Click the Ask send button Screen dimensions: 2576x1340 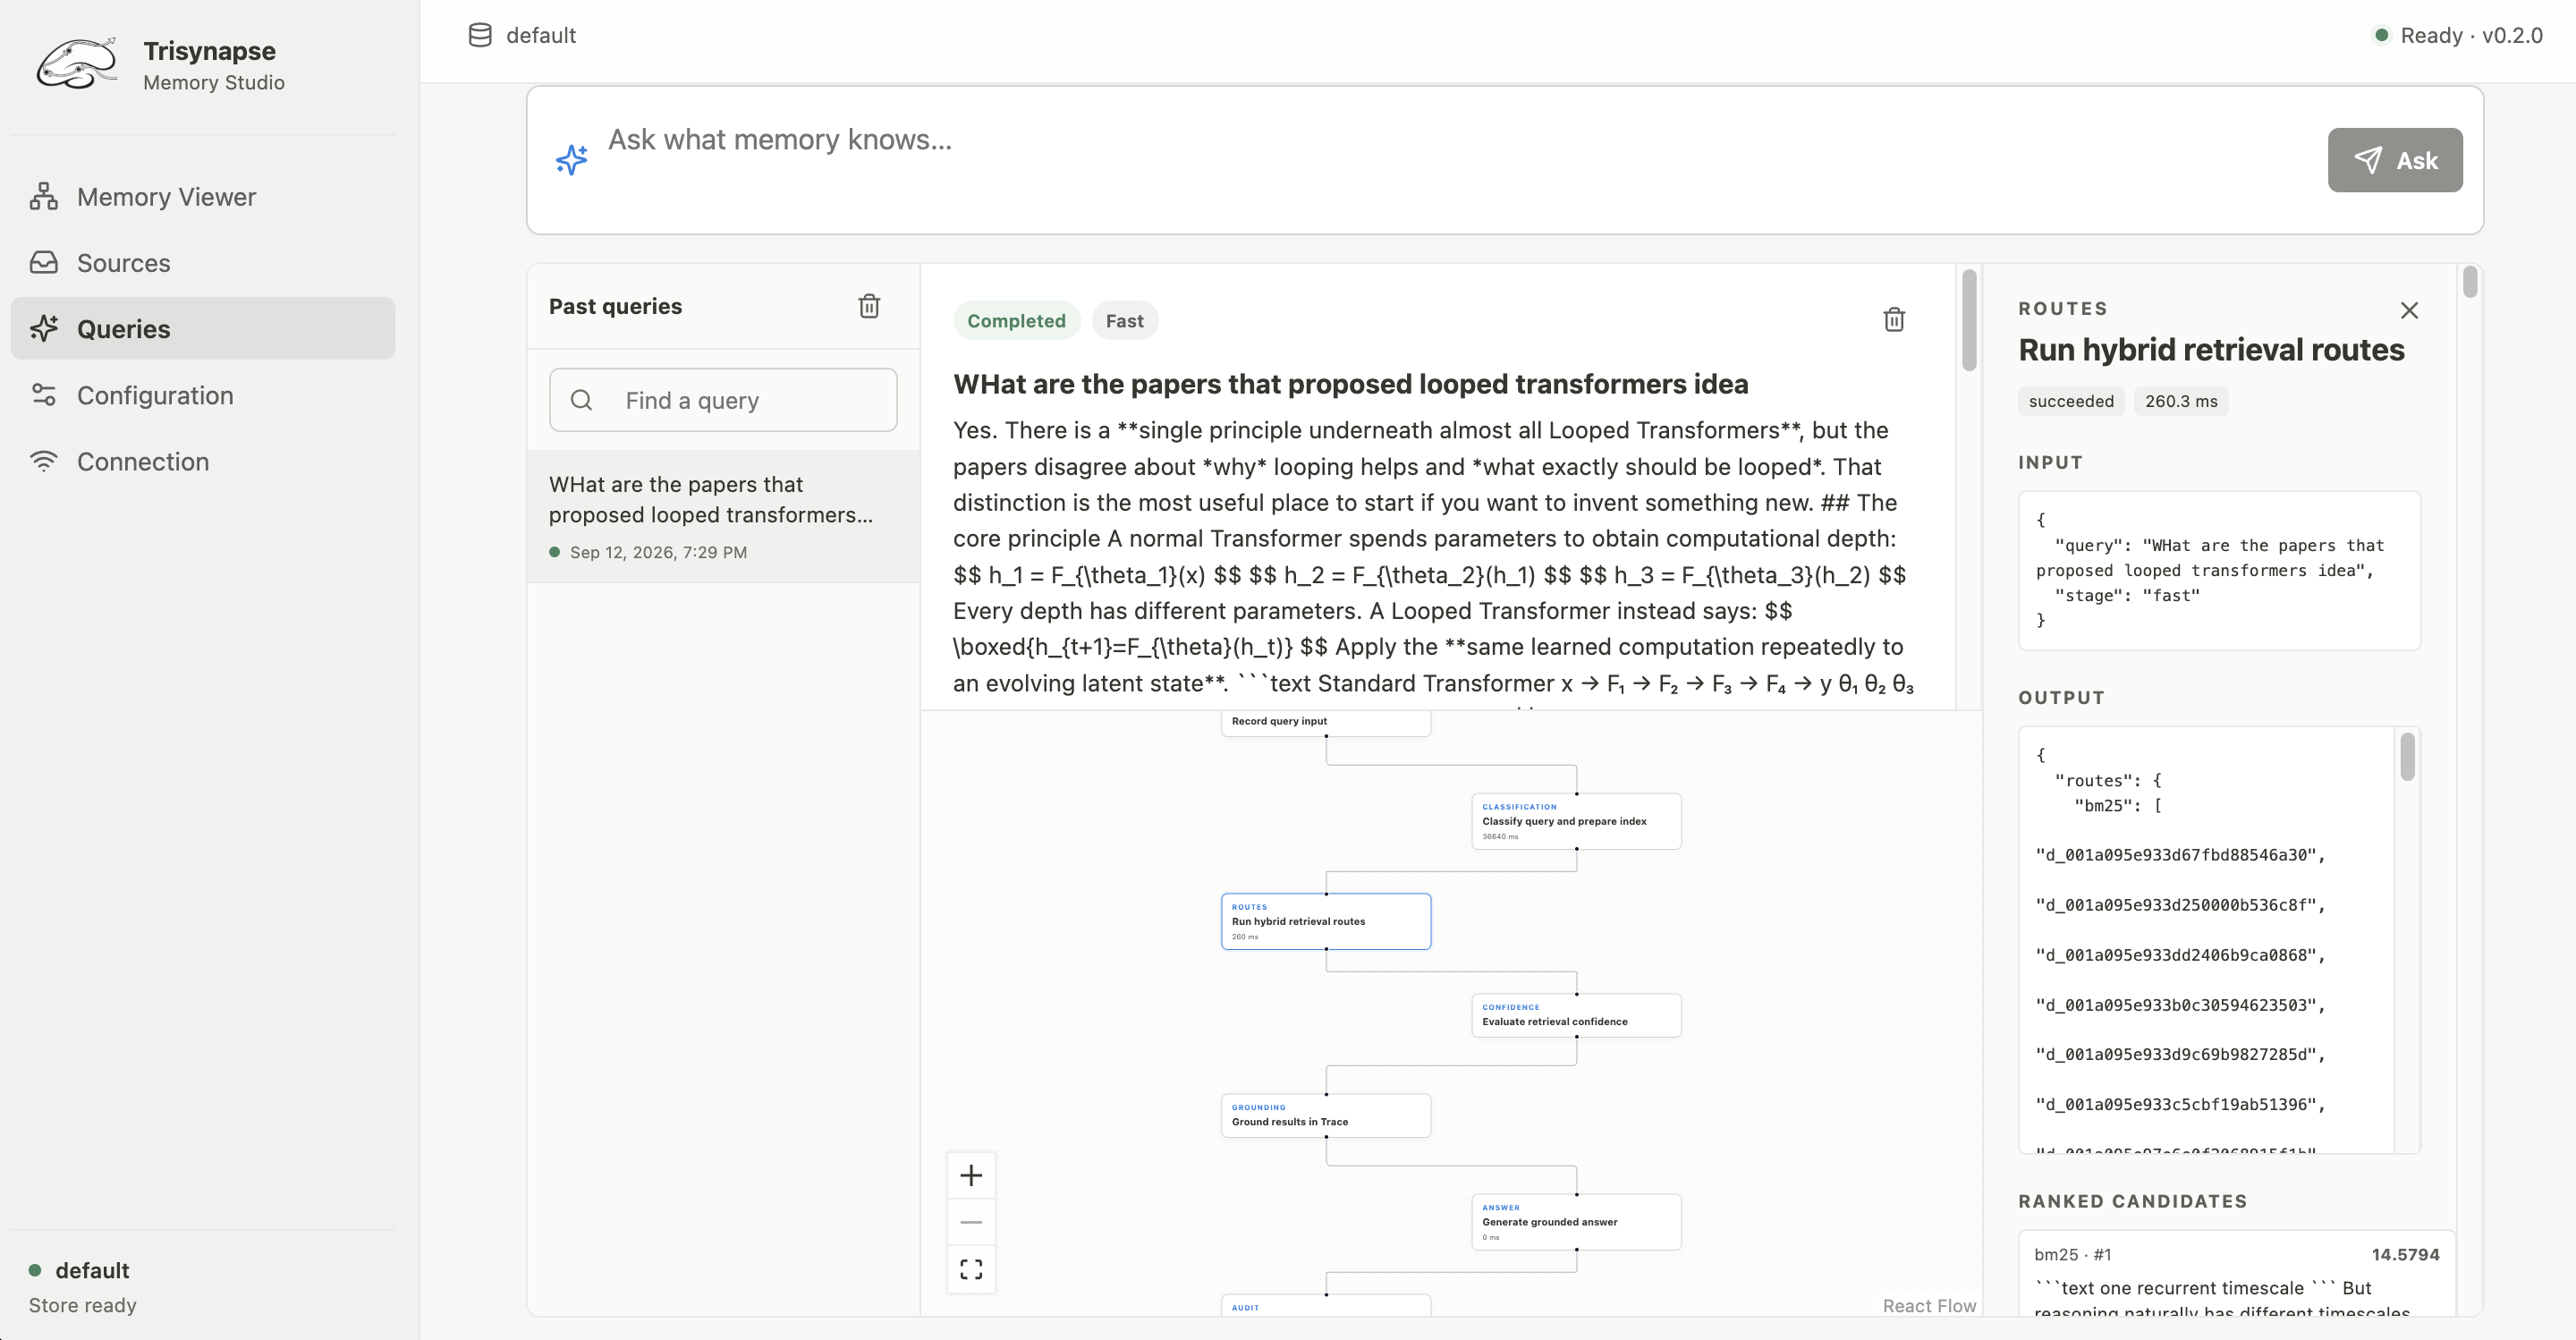[x=2394, y=160]
